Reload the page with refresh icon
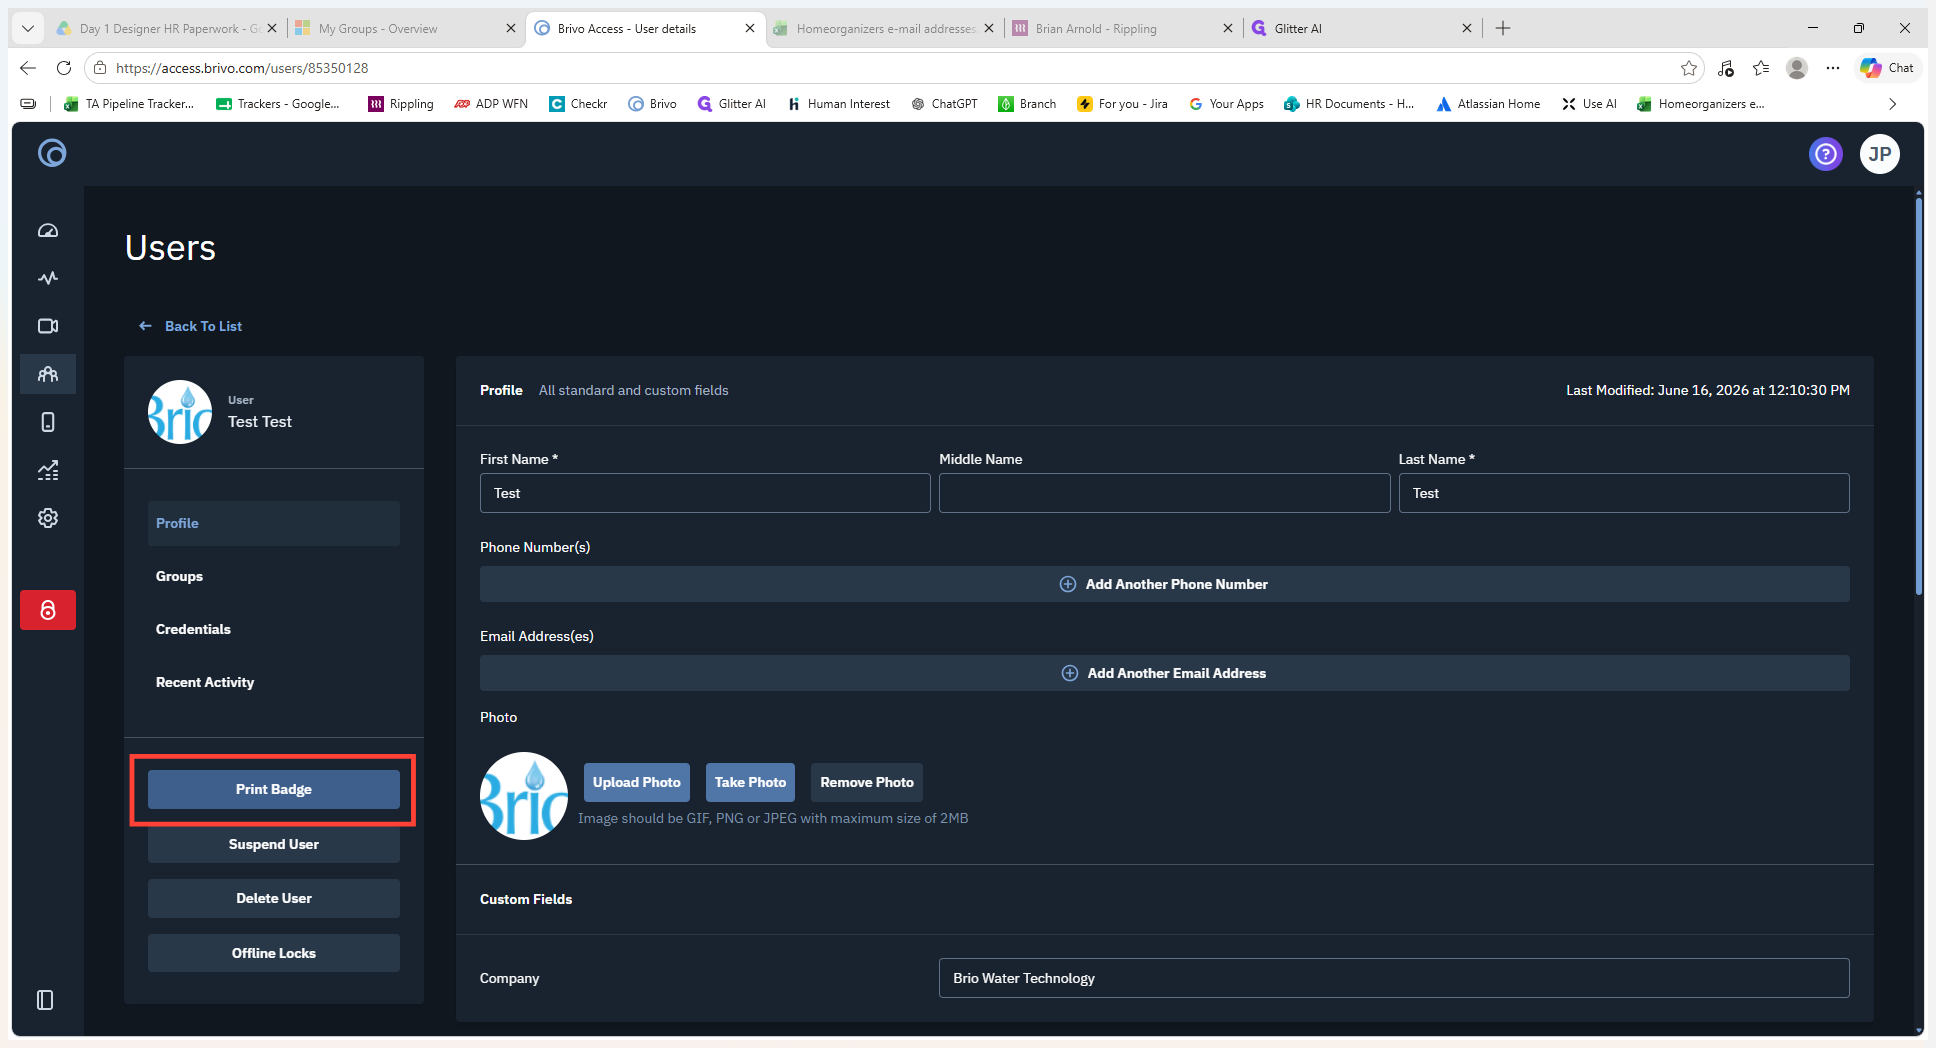 coord(64,68)
